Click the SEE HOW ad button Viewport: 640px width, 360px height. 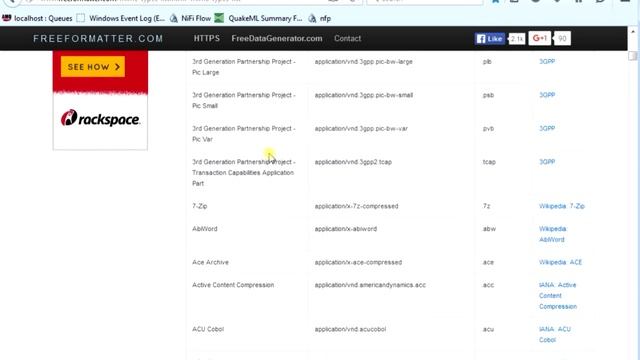[x=93, y=67]
